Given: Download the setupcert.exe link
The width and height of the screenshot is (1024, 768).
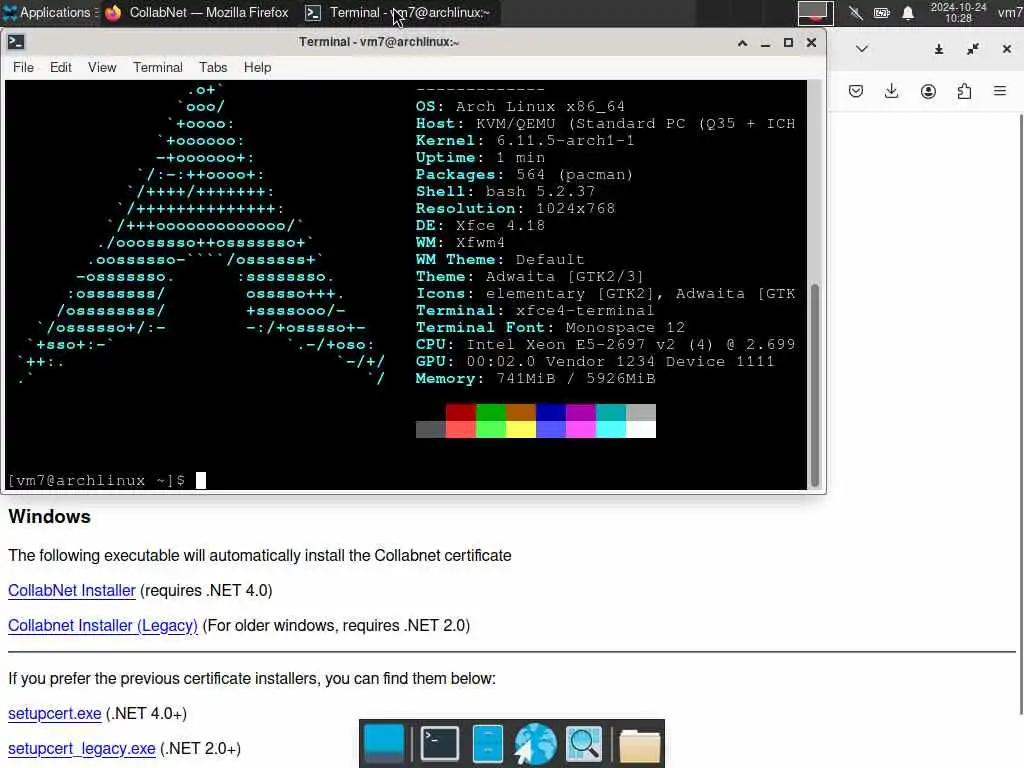Looking at the screenshot, I should [55, 713].
